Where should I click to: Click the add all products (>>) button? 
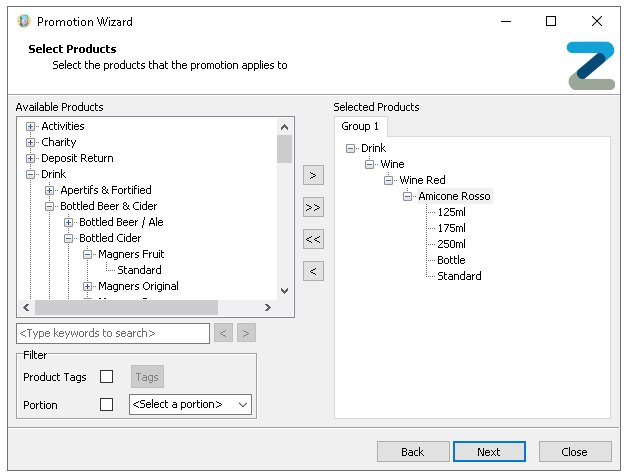click(313, 208)
